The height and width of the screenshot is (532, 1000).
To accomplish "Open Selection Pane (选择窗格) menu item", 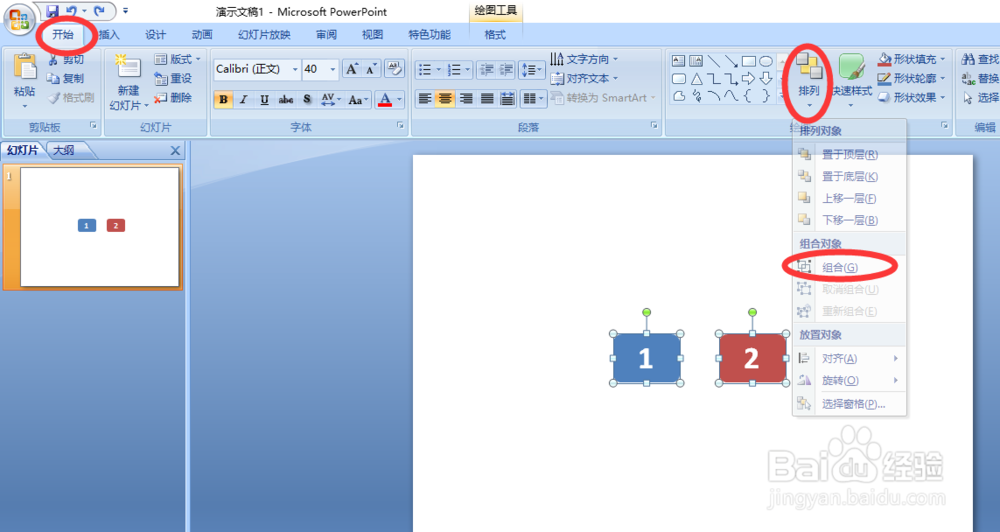I will (x=849, y=404).
